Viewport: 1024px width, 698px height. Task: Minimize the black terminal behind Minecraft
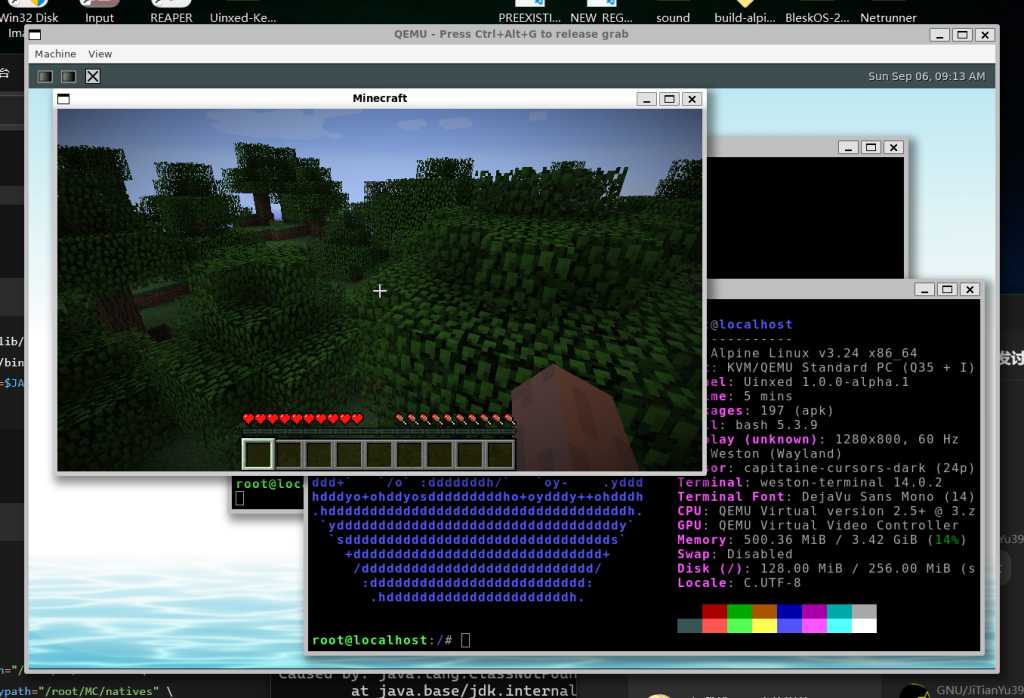coord(848,148)
